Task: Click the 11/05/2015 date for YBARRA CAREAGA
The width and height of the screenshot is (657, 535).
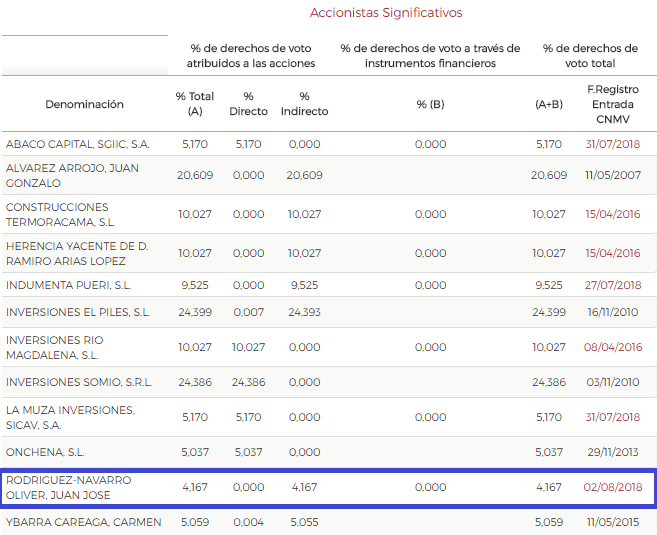Action: tap(613, 522)
